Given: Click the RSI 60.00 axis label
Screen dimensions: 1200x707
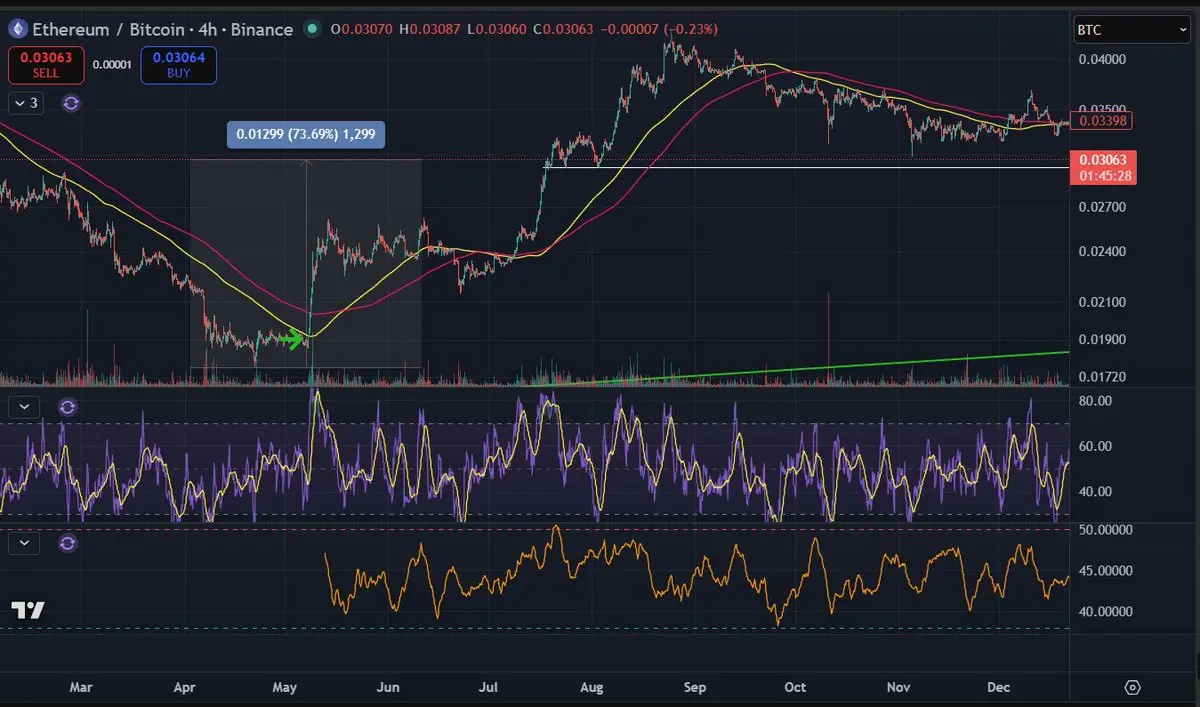Looking at the screenshot, I should pos(1096,446).
